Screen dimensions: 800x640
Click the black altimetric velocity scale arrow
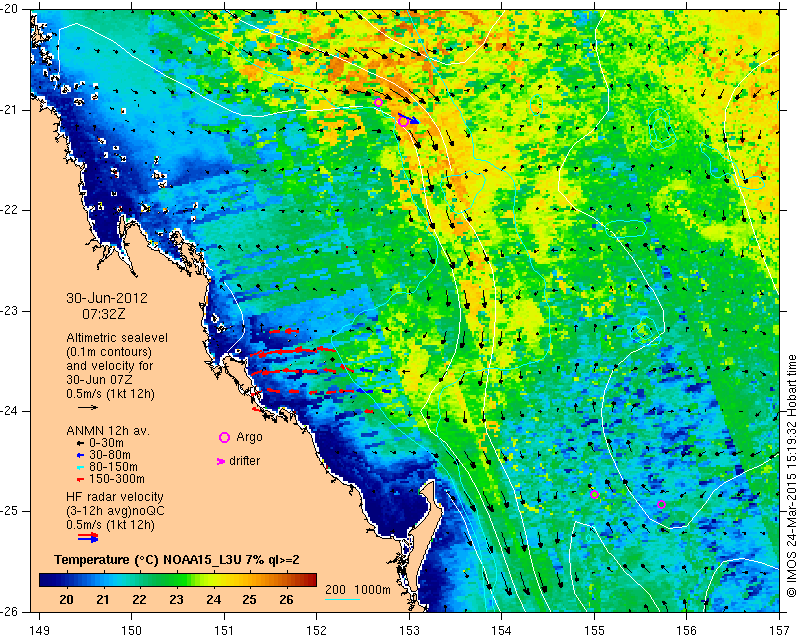tap(88, 407)
